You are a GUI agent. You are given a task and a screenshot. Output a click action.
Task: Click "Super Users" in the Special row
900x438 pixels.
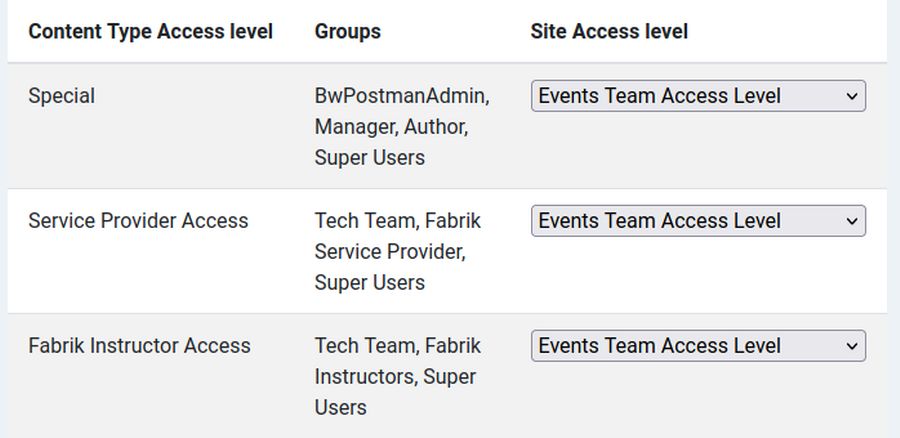(369, 158)
